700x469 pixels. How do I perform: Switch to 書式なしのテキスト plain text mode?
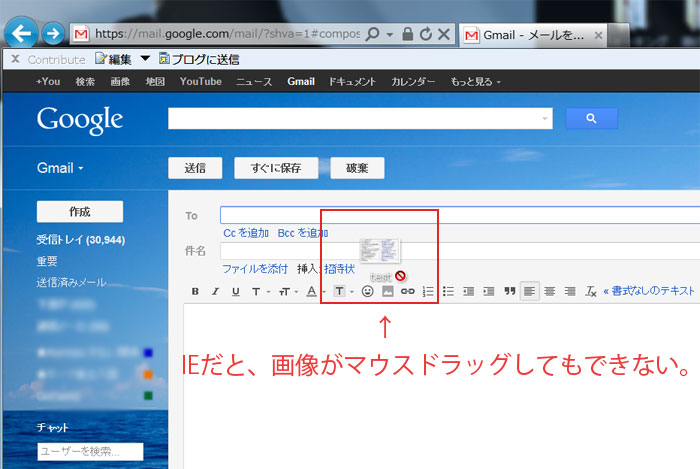649,291
